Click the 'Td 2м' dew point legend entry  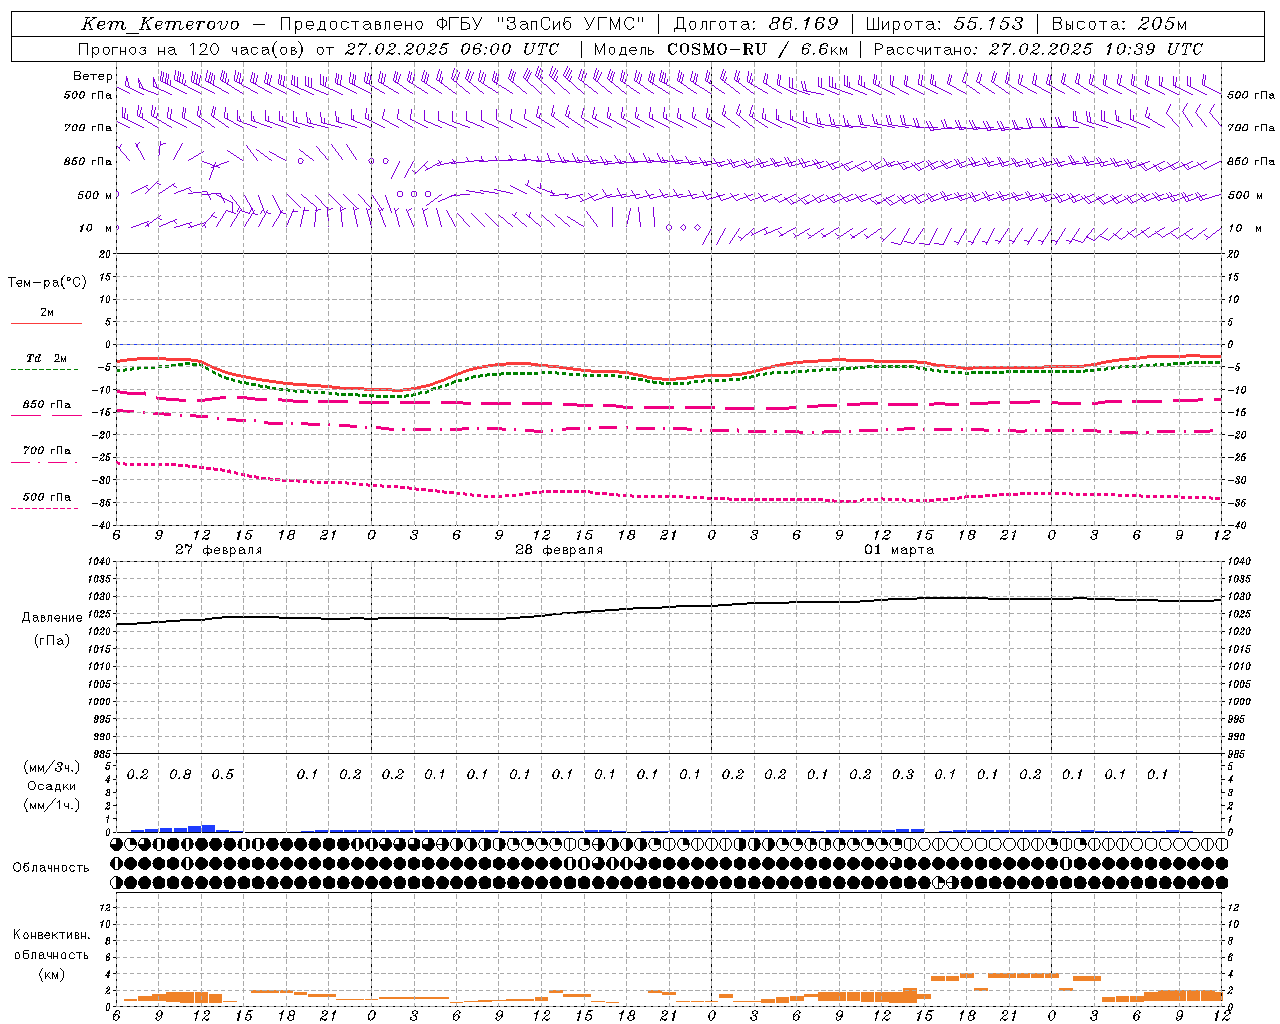(x=47, y=358)
